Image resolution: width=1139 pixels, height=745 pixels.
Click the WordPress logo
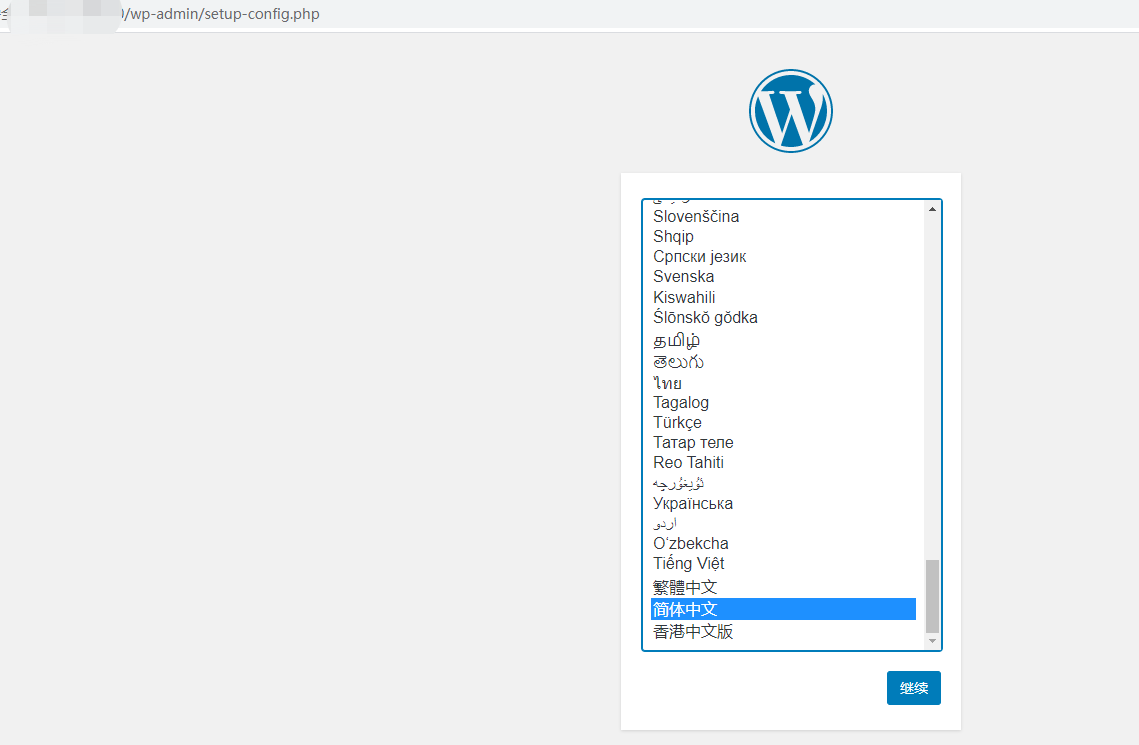click(x=790, y=110)
